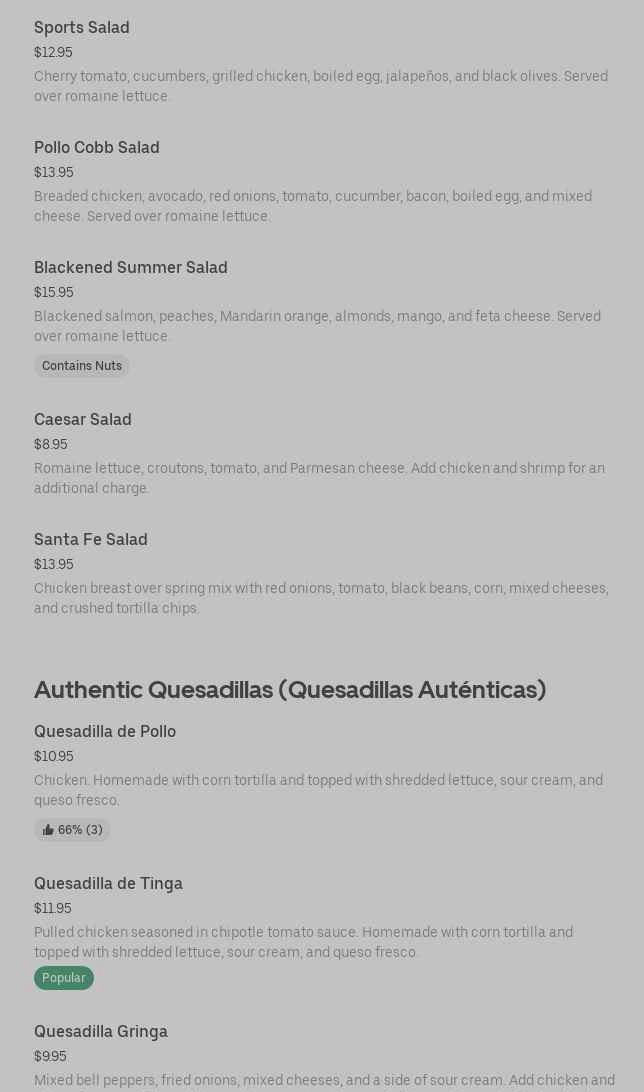Click the Caesar Salad description text
Screen dimensions: 644x1092
pyautogui.click(x=319, y=478)
